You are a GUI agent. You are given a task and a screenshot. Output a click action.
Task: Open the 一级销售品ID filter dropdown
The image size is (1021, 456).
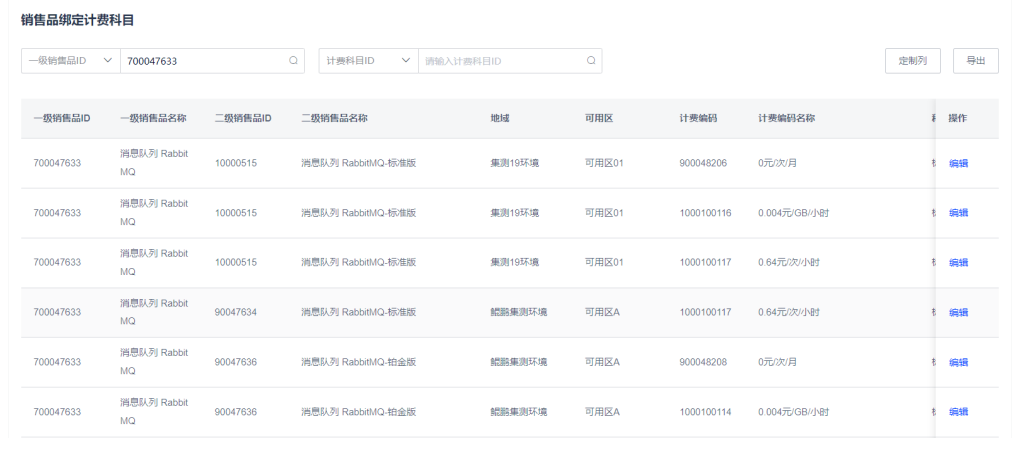(71, 61)
